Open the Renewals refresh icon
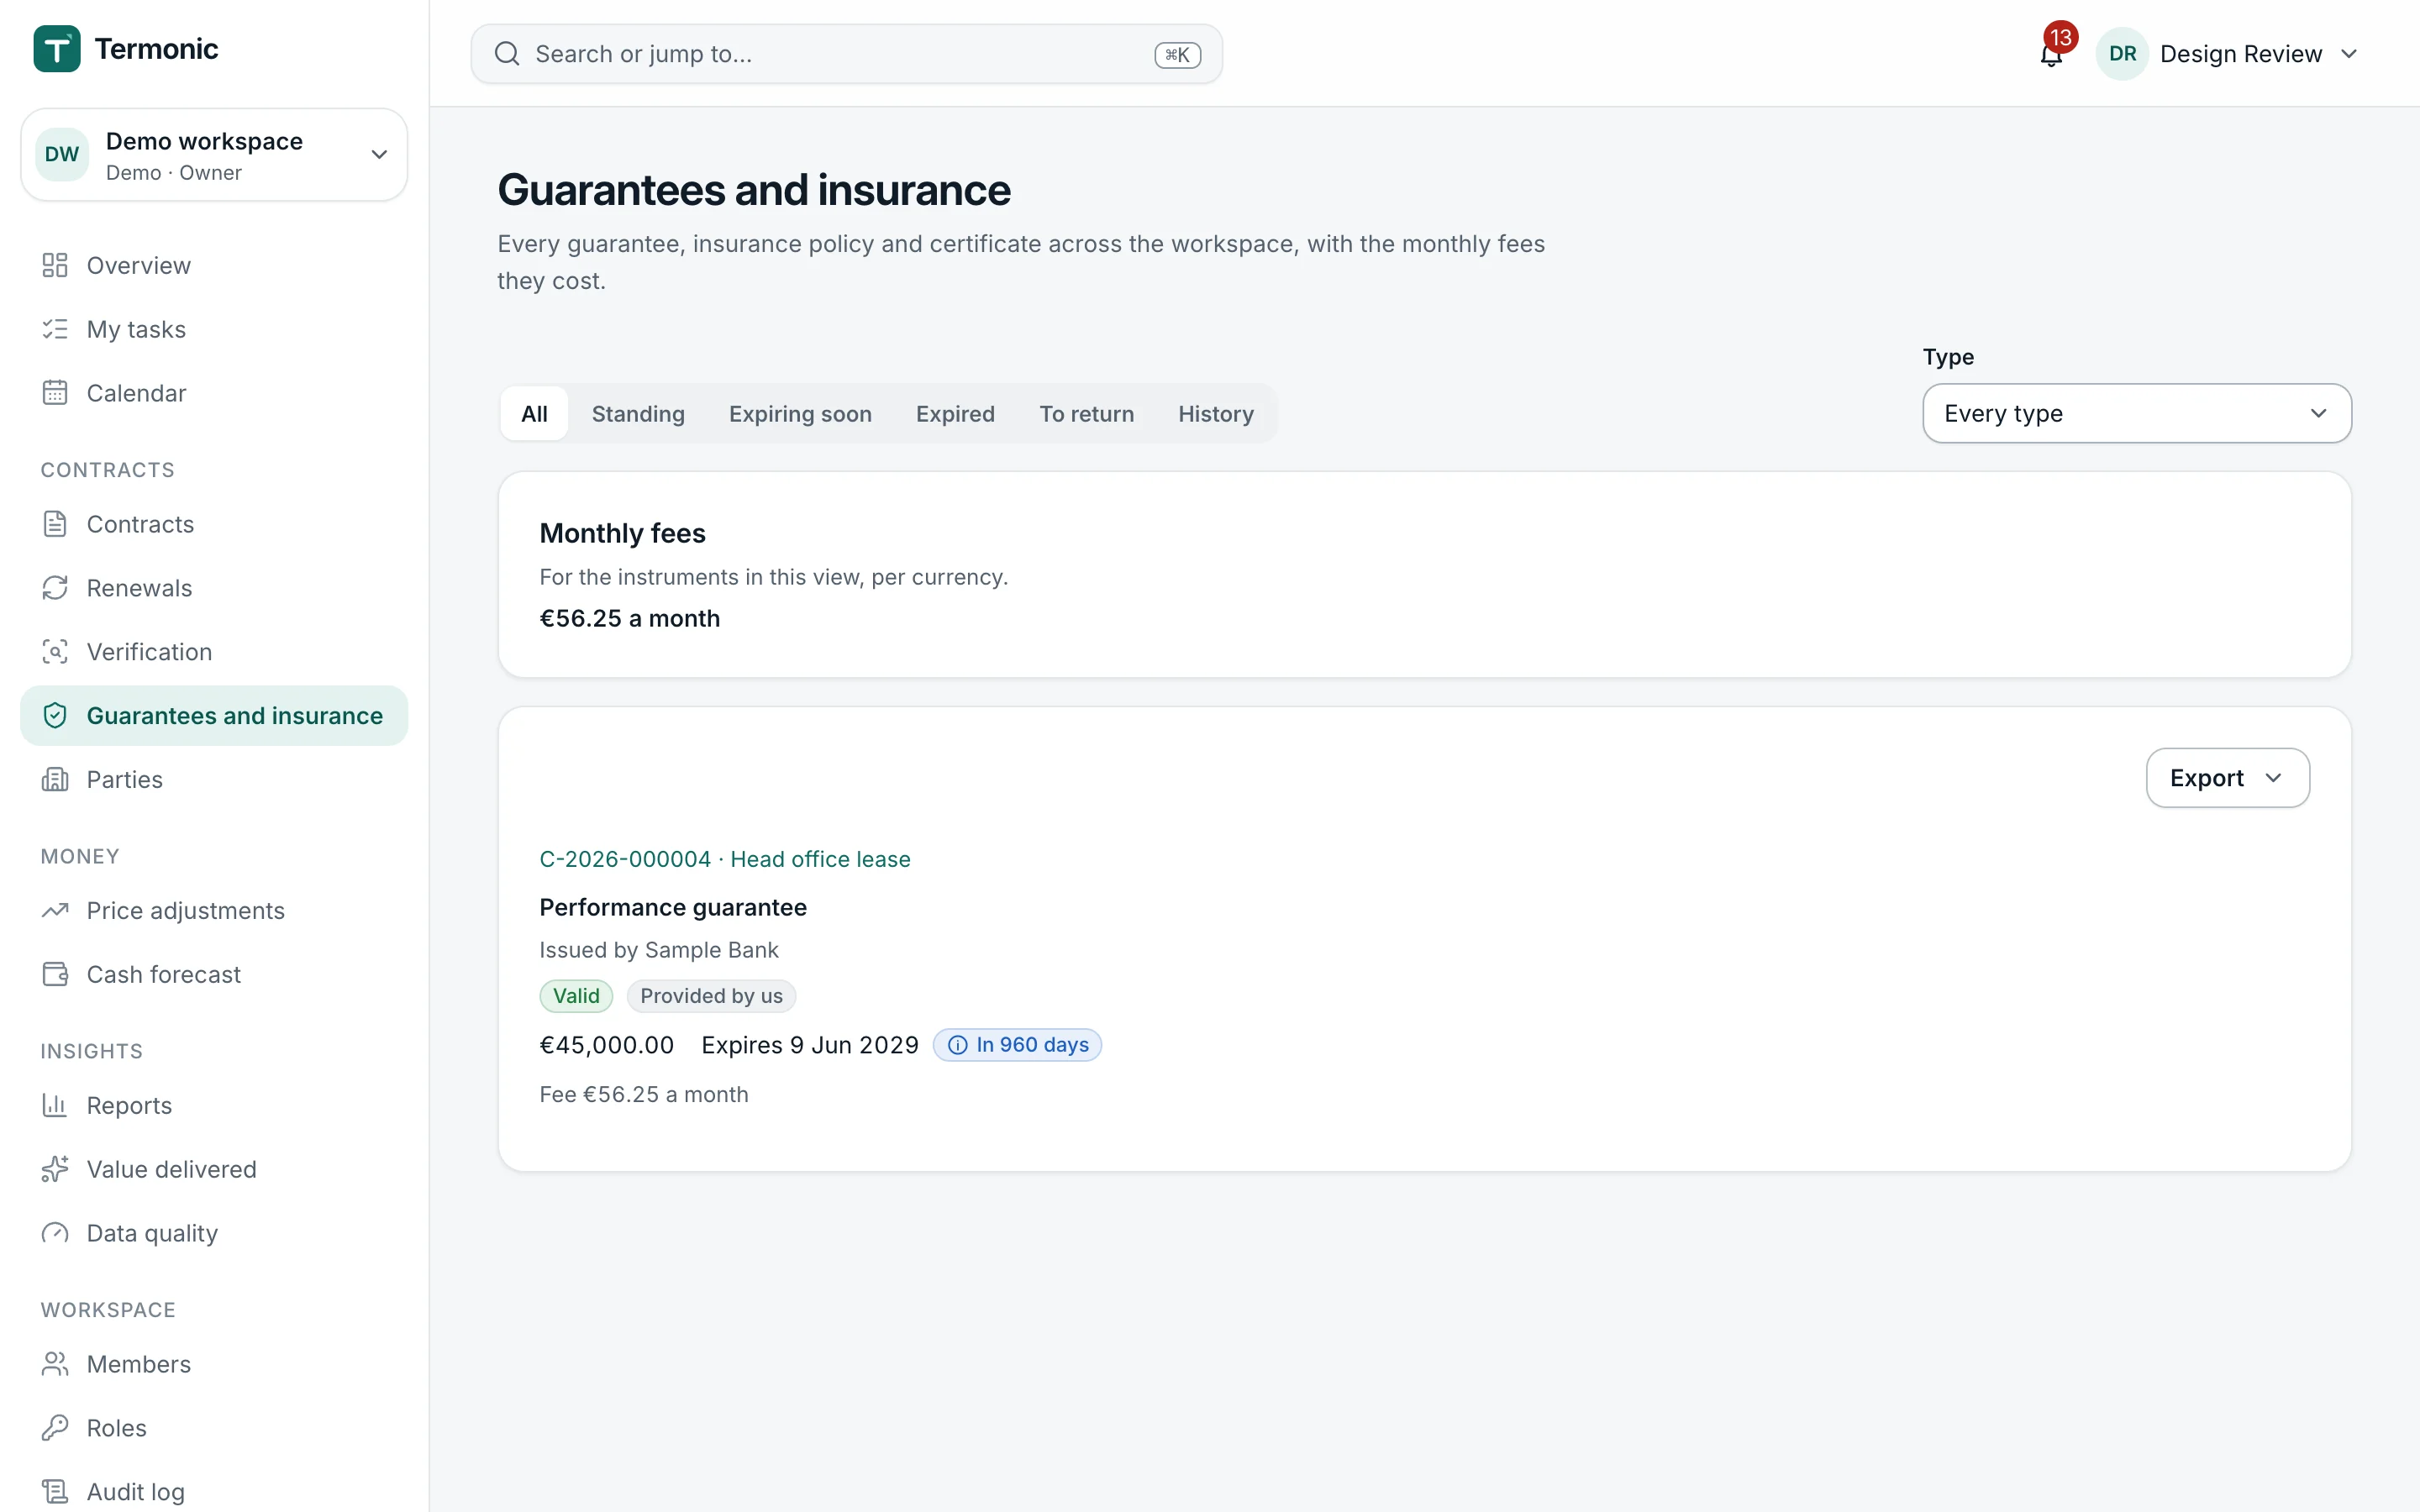The image size is (2420, 1512). (55, 588)
